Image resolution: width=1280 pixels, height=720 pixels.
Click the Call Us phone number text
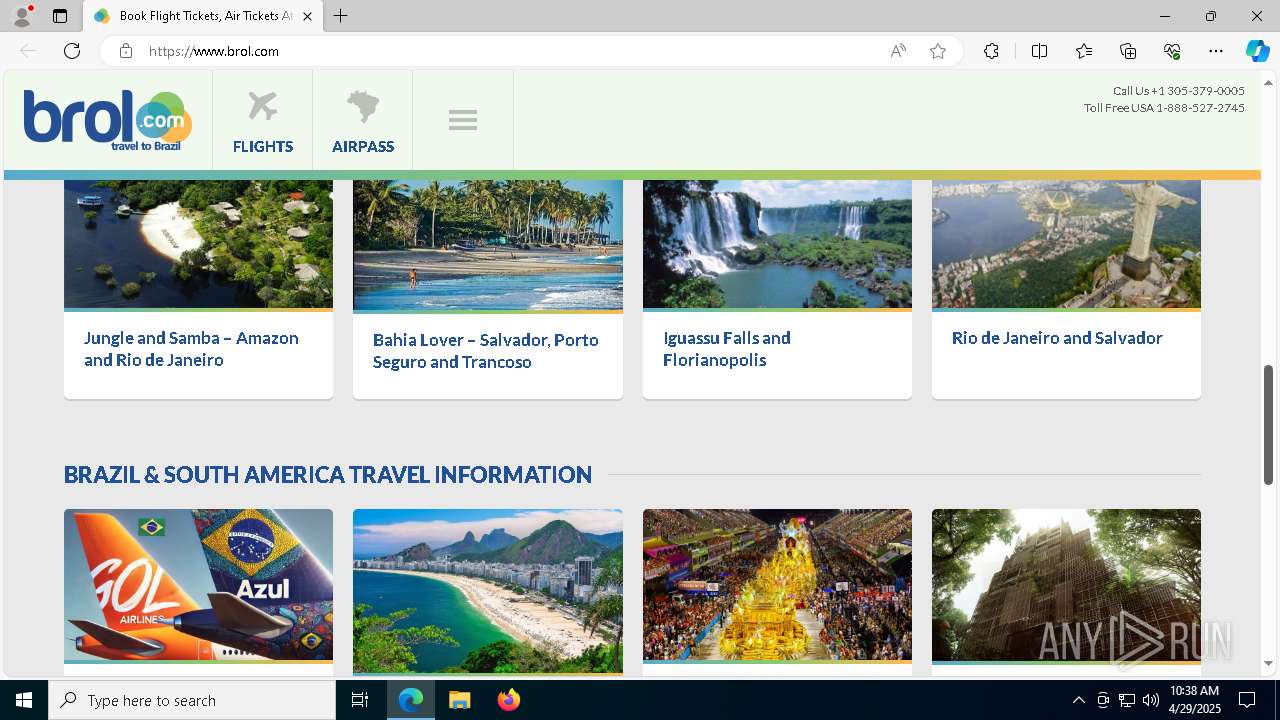point(1179,91)
